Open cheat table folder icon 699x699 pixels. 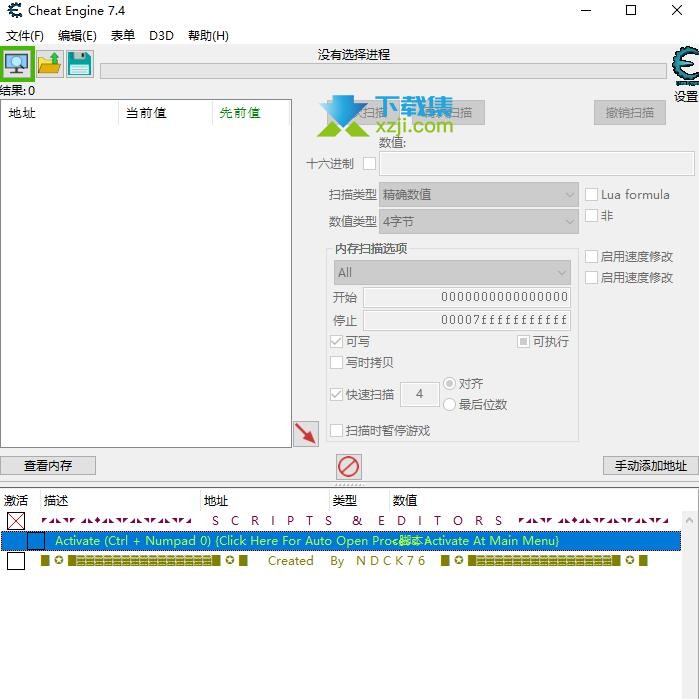point(49,64)
